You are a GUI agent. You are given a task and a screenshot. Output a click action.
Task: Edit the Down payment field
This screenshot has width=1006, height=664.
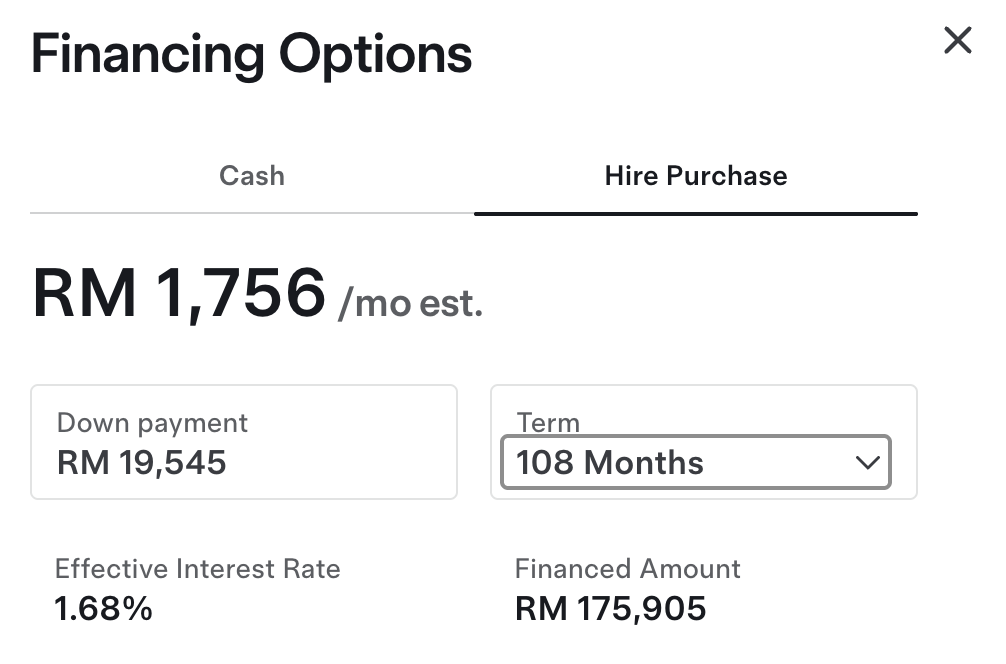click(x=244, y=442)
